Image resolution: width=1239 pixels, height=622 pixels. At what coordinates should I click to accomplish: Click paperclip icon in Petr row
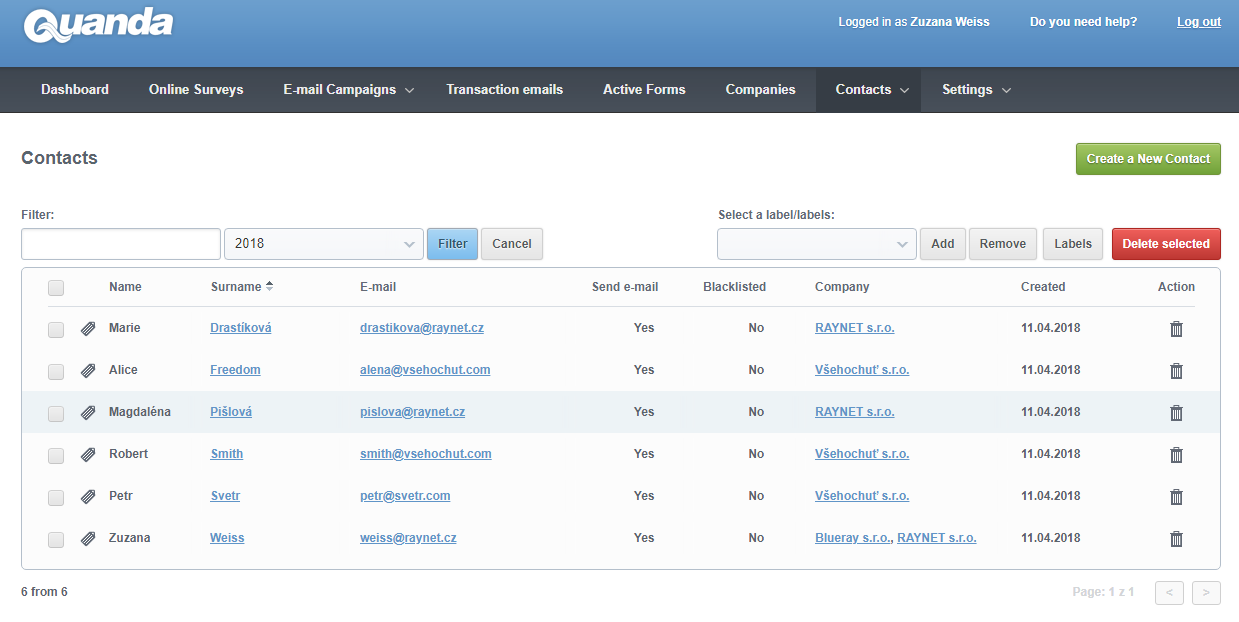(x=88, y=497)
